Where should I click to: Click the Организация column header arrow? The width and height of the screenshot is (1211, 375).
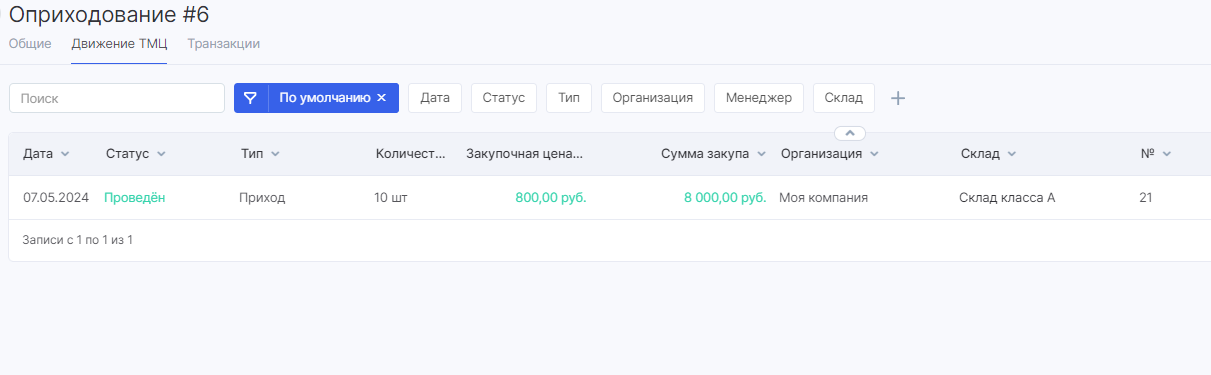pyautogui.click(x=874, y=154)
